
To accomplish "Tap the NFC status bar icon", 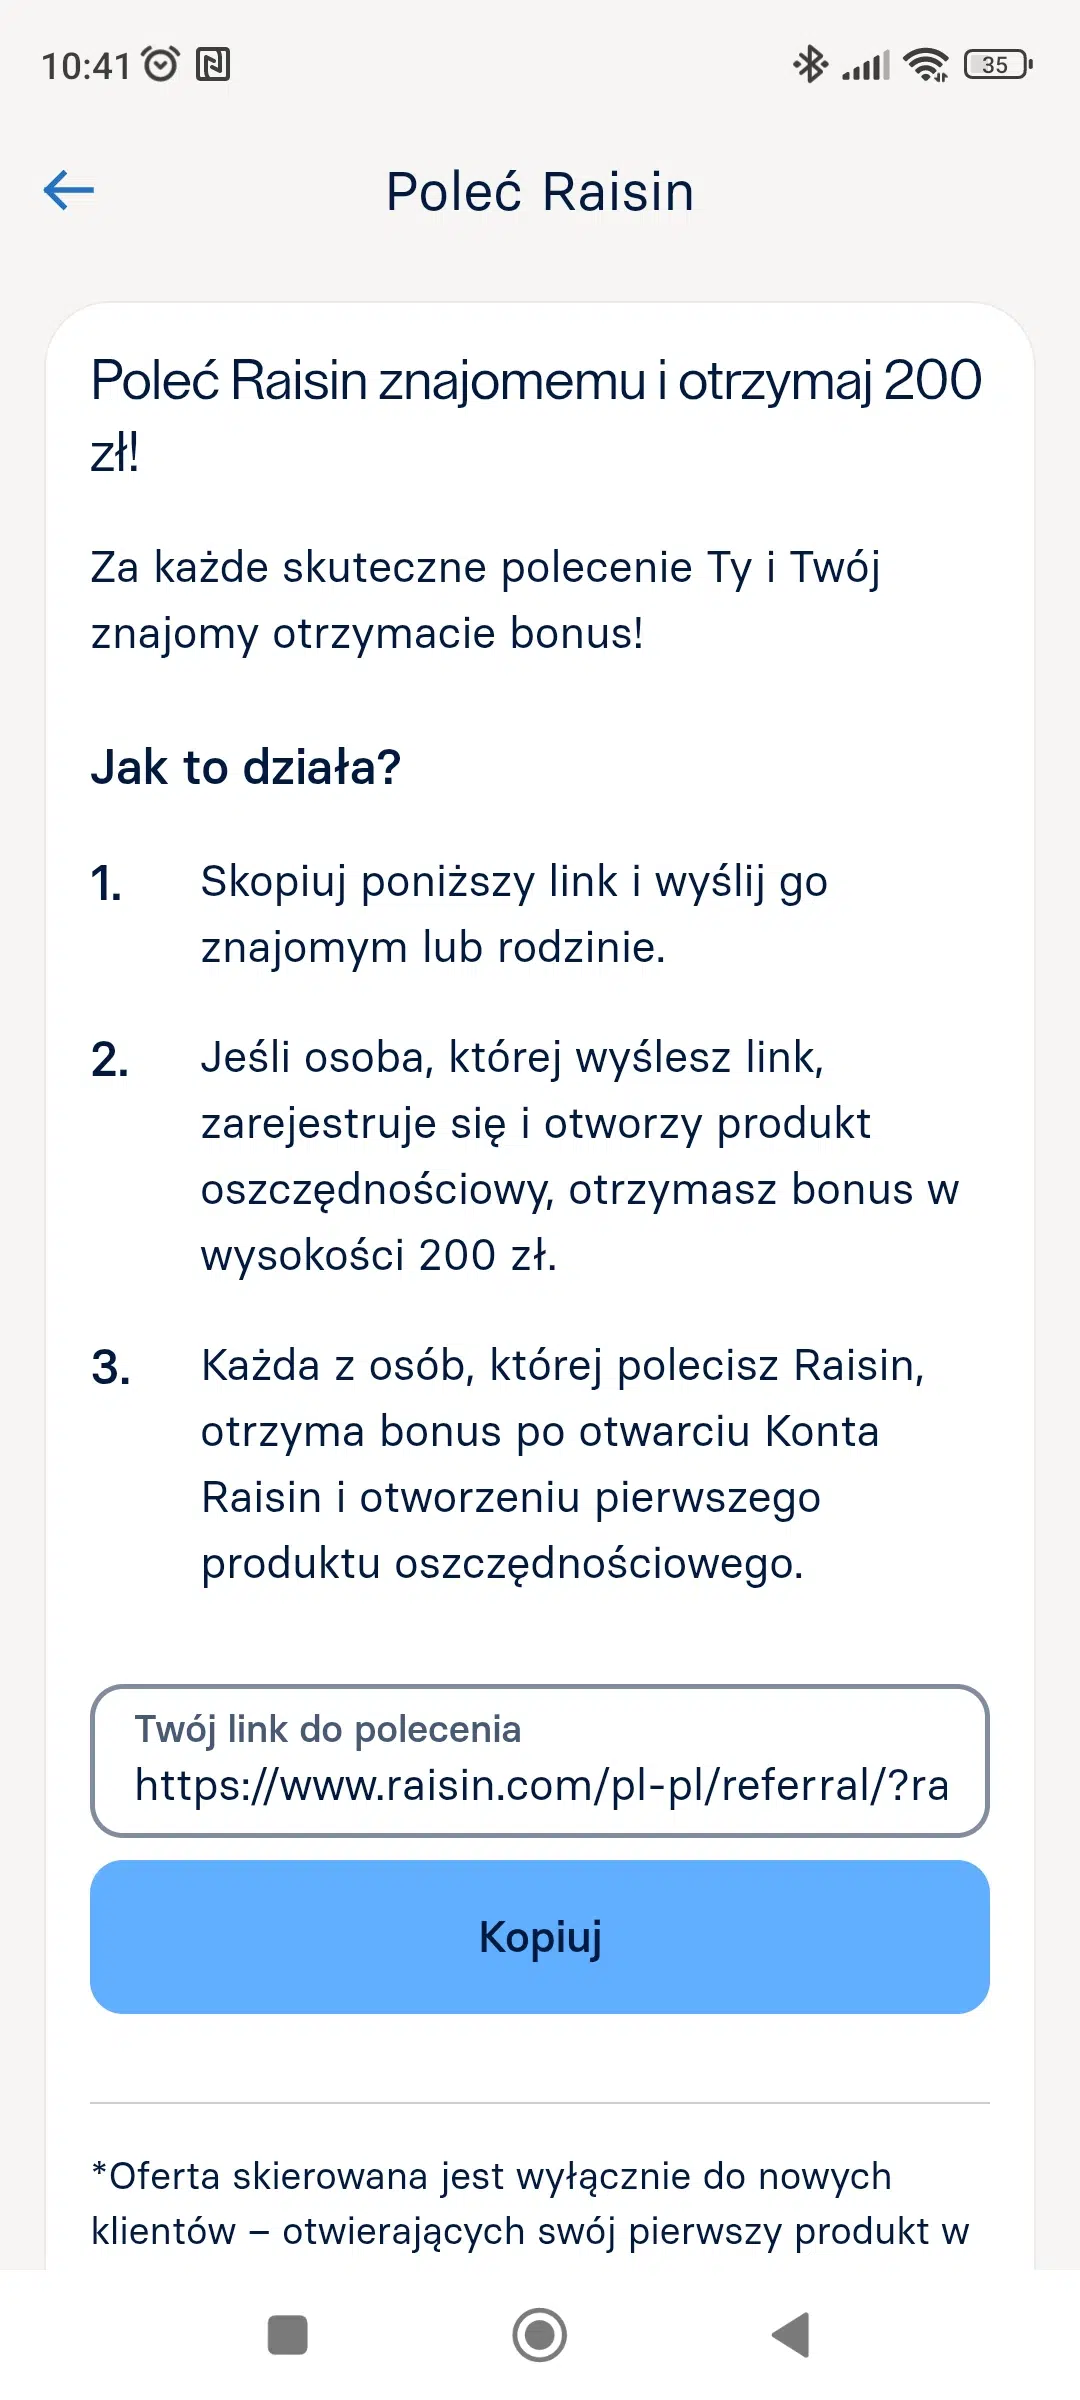I will (213, 65).
